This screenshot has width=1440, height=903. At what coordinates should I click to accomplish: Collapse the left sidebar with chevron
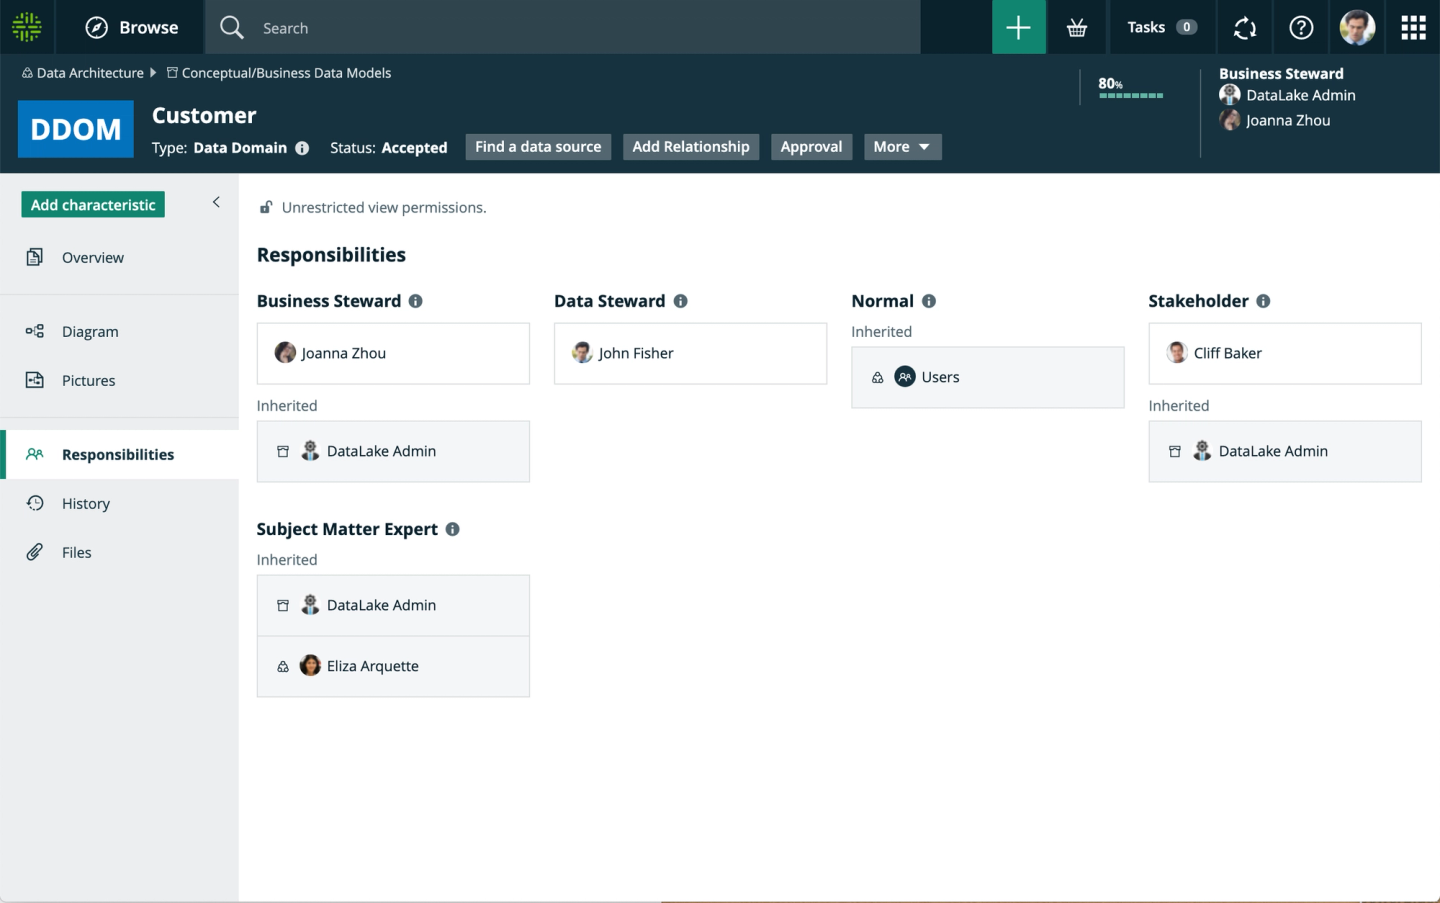pos(216,202)
